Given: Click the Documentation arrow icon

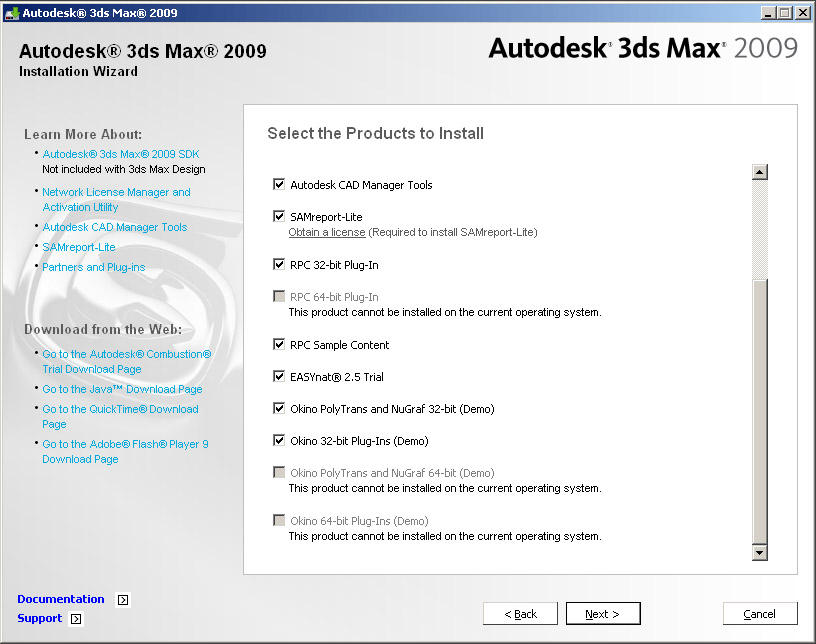Looking at the screenshot, I should point(122,599).
